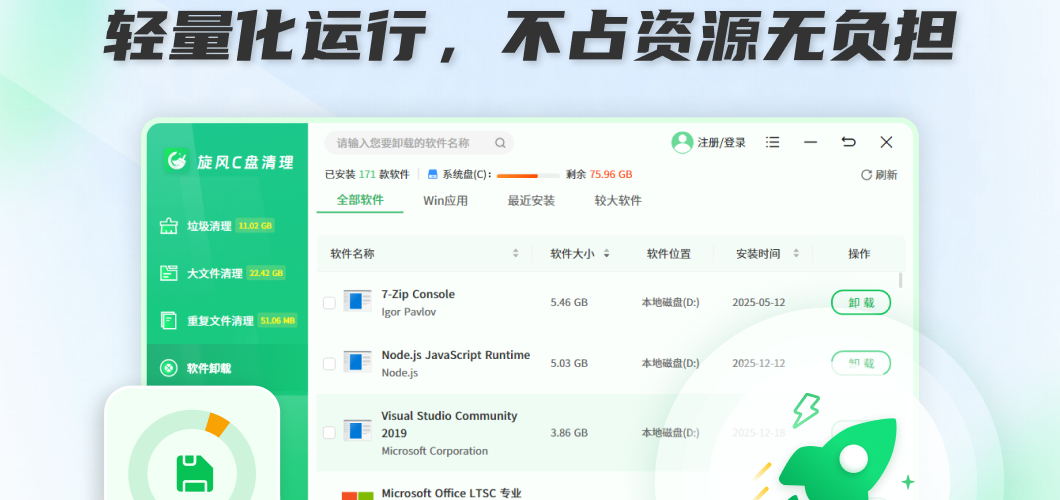Image resolution: width=1060 pixels, height=500 pixels.
Task: Click the 5.03 GB size cell
Action: [x=569, y=363]
